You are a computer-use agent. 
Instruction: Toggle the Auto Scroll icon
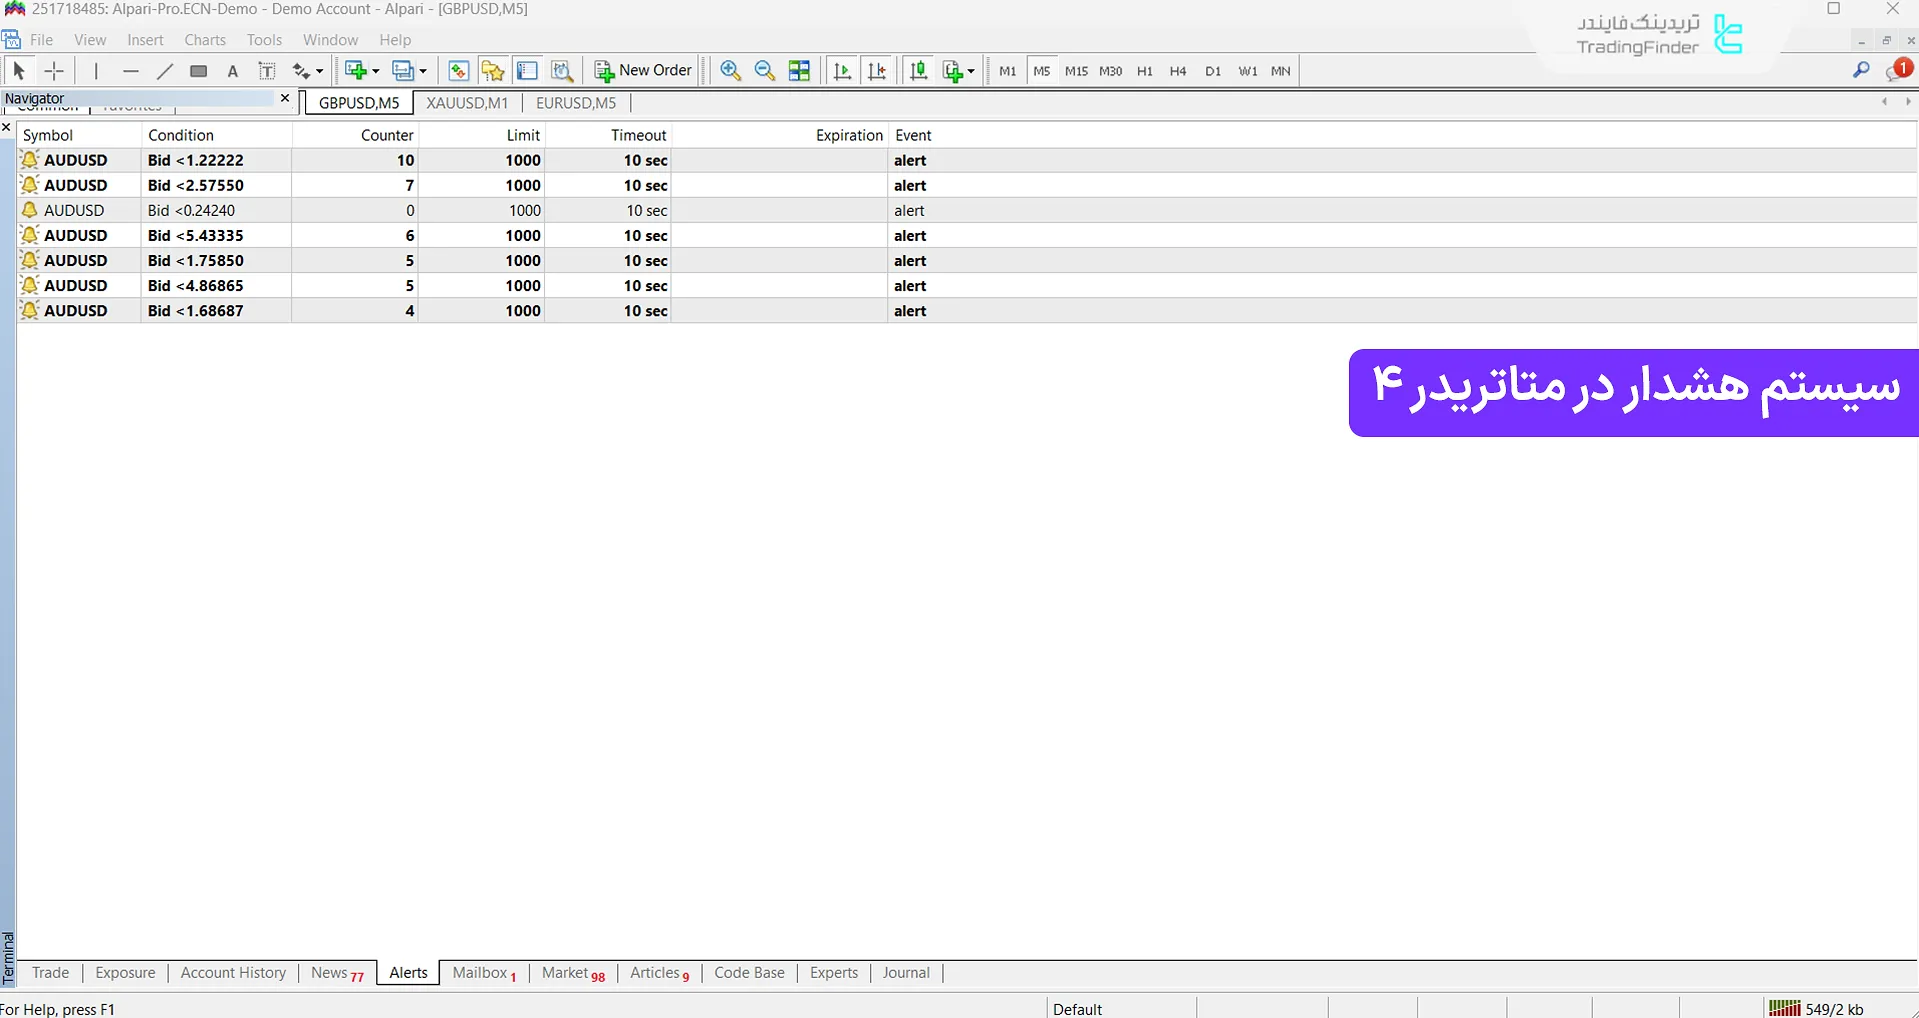click(842, 71)
